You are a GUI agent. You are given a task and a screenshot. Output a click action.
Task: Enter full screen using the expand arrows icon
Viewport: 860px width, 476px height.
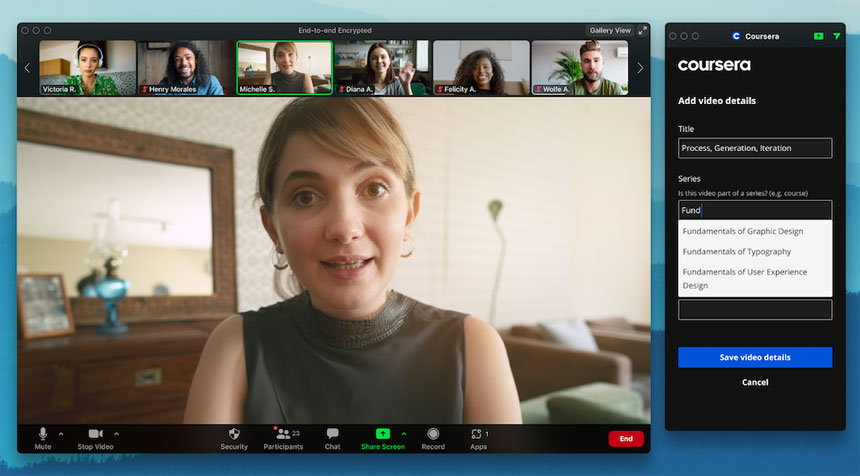pos(642,30)
